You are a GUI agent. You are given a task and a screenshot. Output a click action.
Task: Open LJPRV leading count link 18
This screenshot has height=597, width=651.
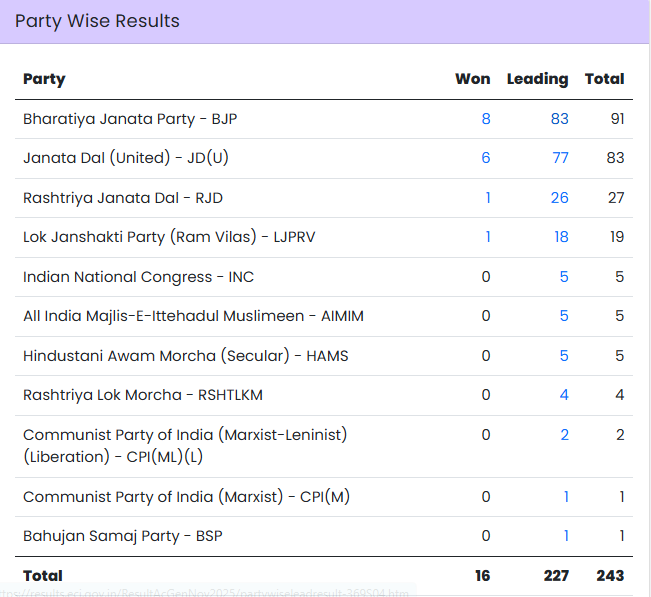(x=561, y=237)
